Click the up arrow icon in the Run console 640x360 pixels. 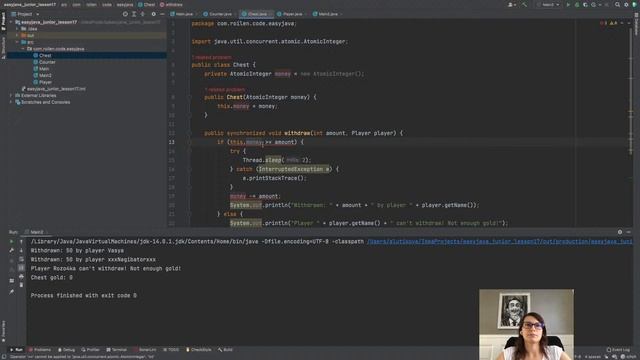[x=21, y=242]
